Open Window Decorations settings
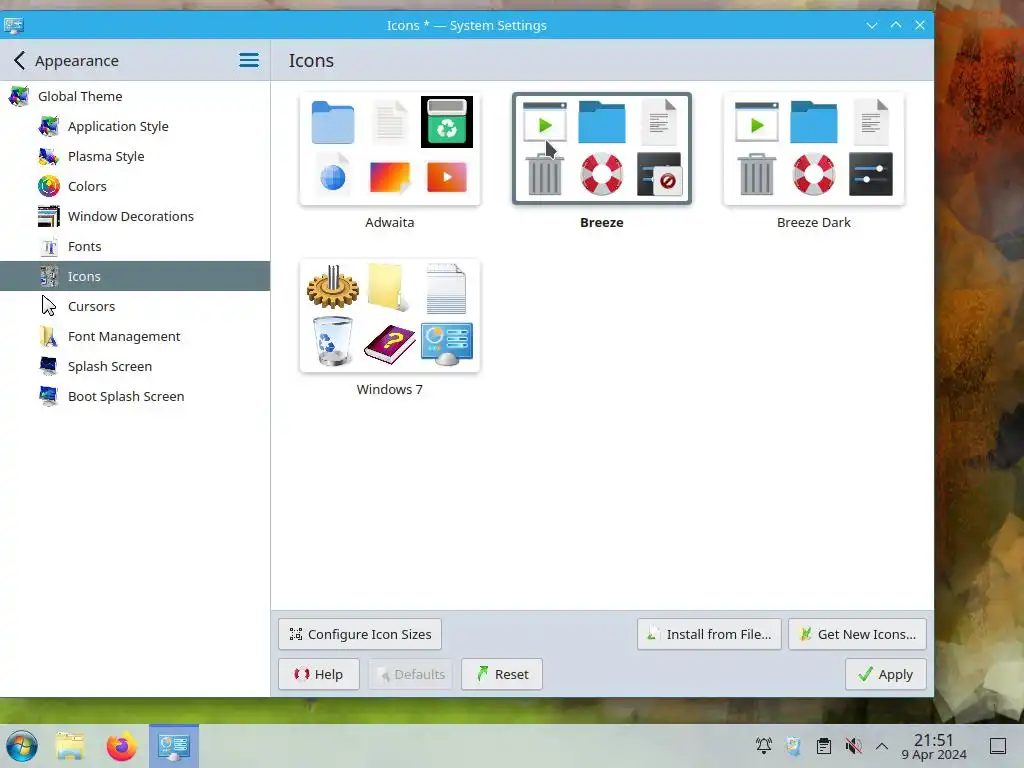Image resolution: width=1024 pixels, height=768 pixels. 135,216
